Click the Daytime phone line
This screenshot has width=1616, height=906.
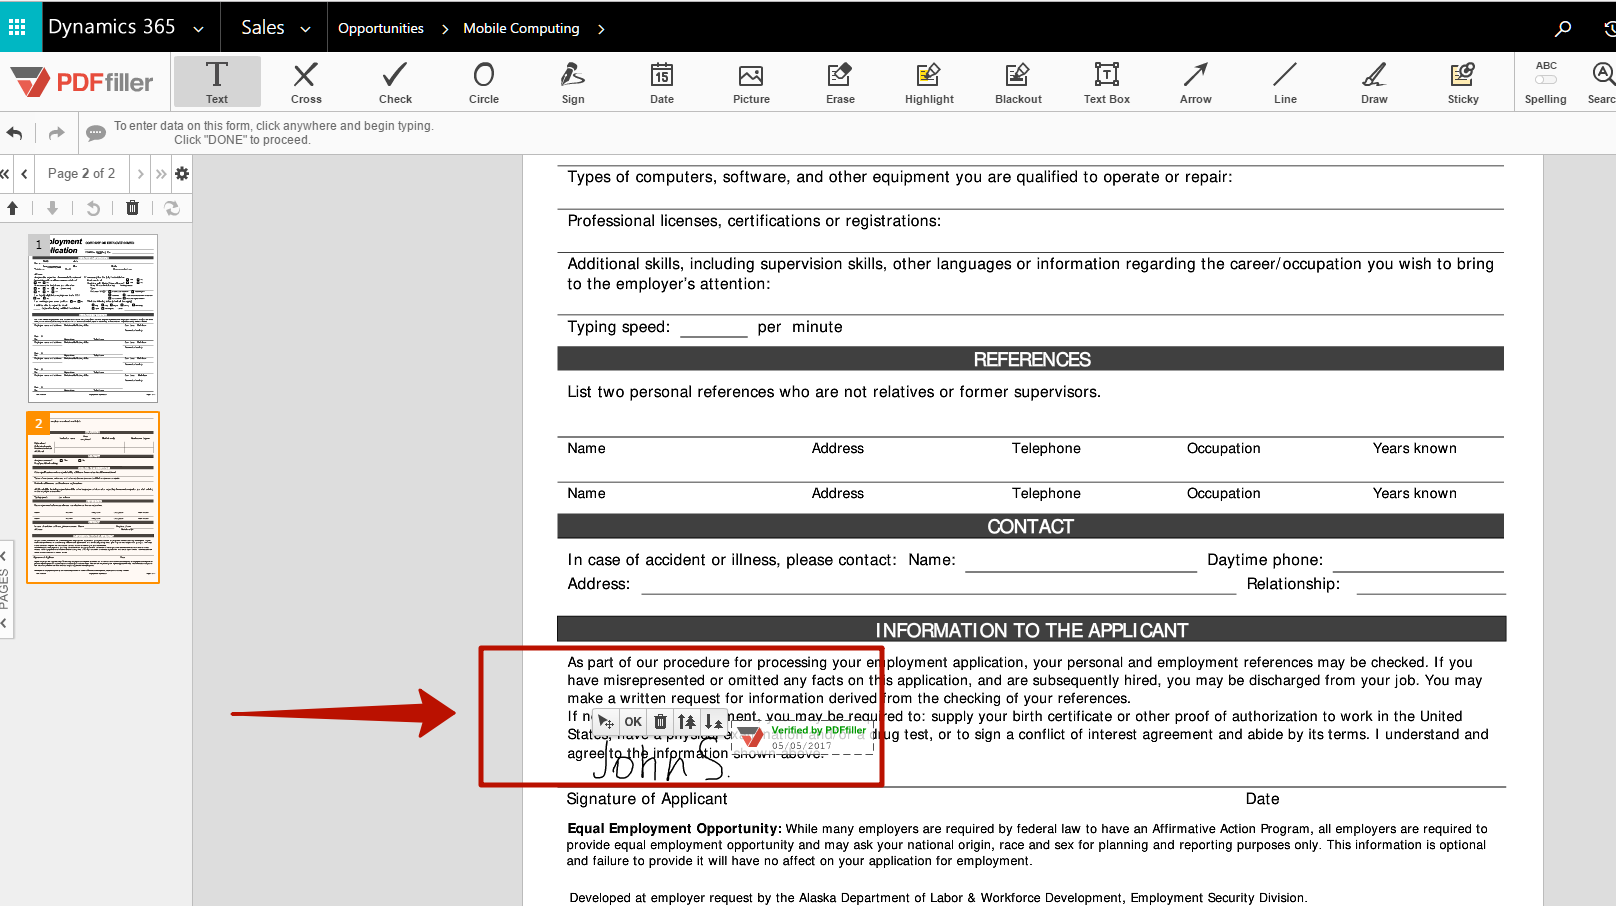pyautogui.click(x=1418, y=562)
